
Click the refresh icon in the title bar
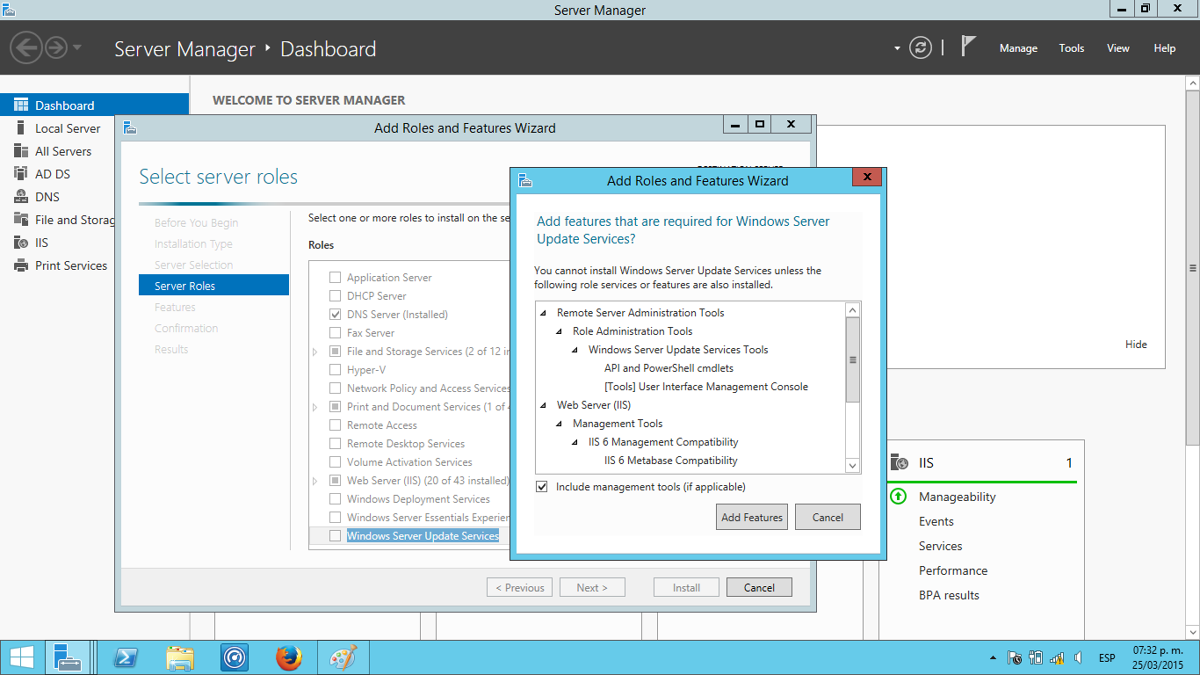[x=920, y=47]
